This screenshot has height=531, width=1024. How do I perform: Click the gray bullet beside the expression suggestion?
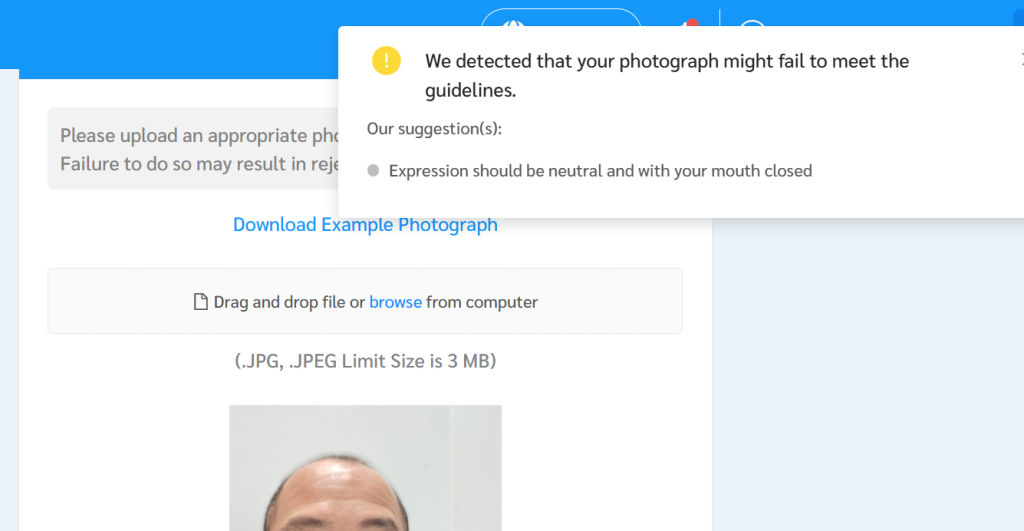373,171
